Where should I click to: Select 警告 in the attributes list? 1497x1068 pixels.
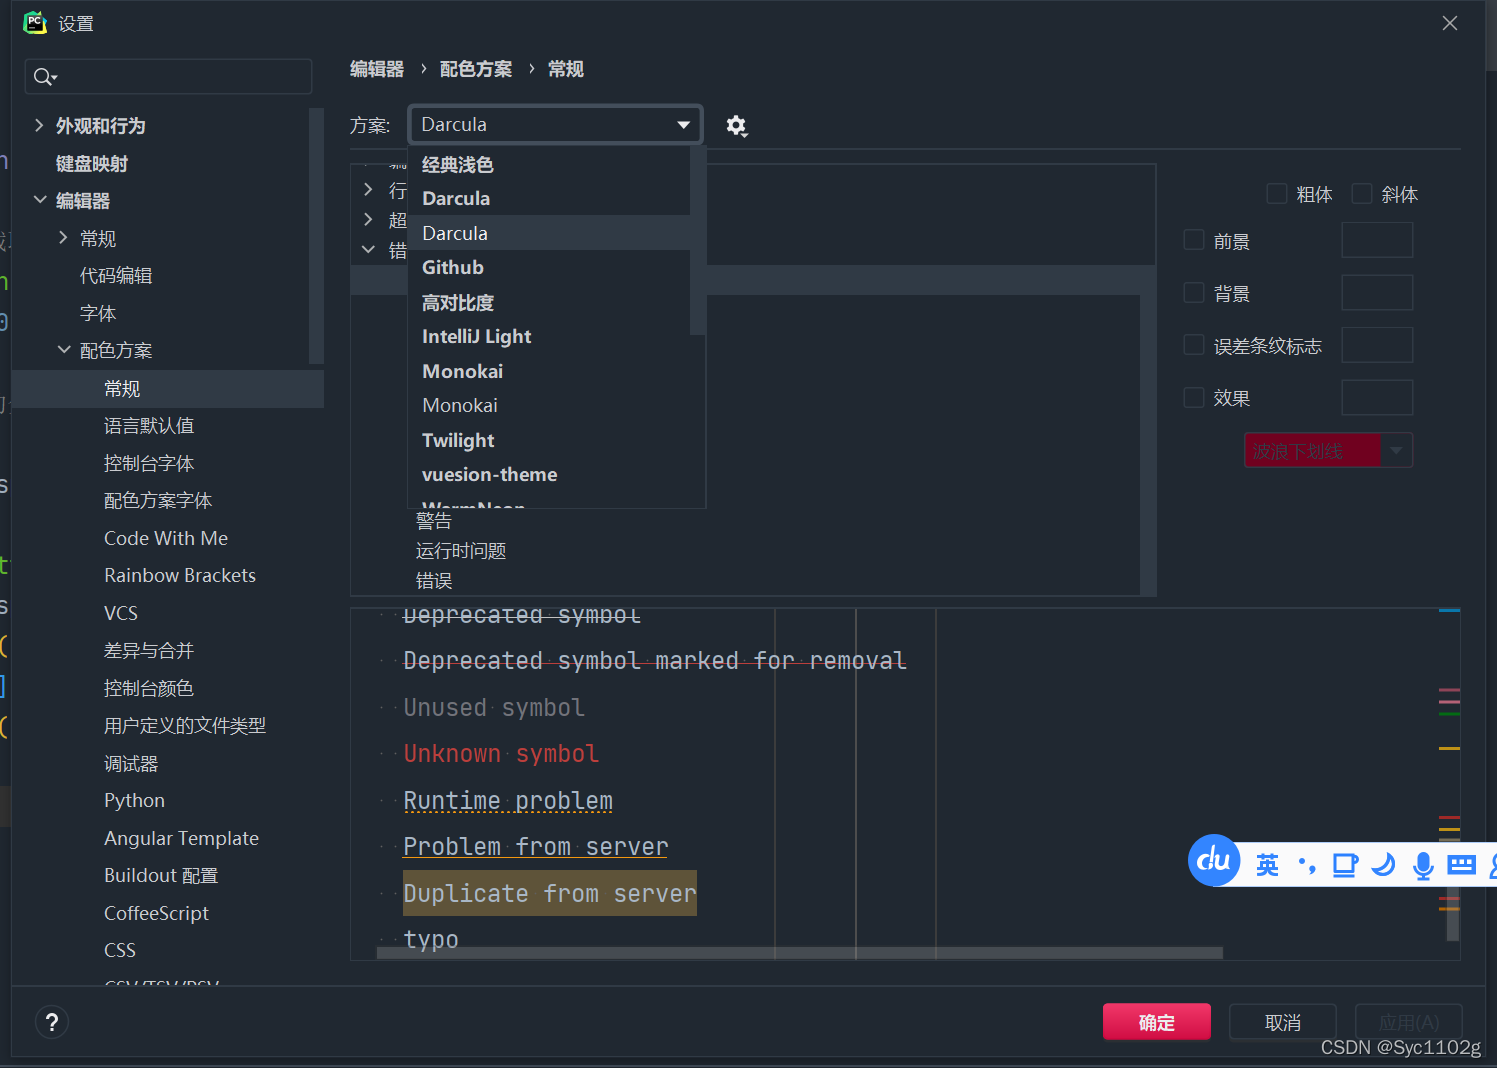[x=434, y=520]
